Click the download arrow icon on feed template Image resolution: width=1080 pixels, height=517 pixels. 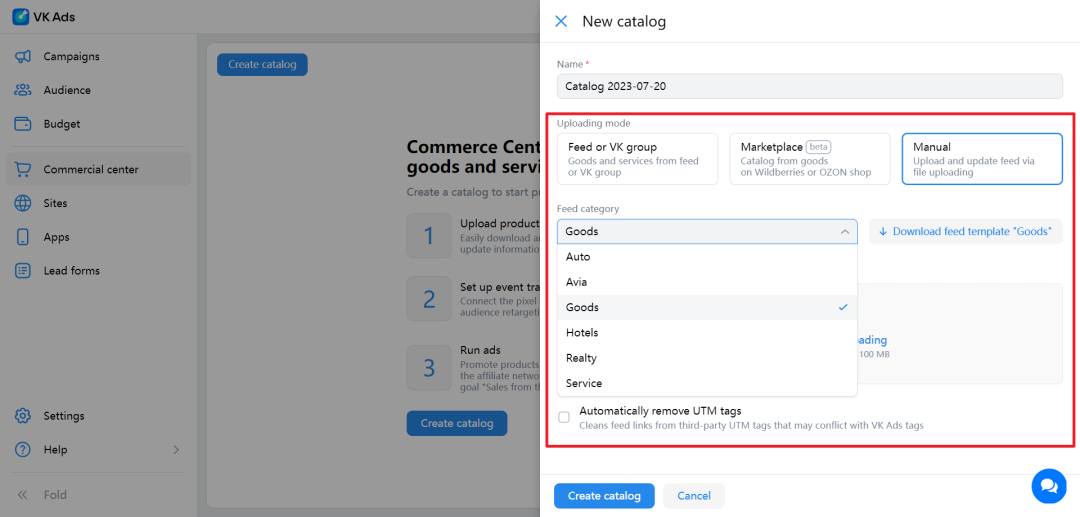(x=883, y=232)
